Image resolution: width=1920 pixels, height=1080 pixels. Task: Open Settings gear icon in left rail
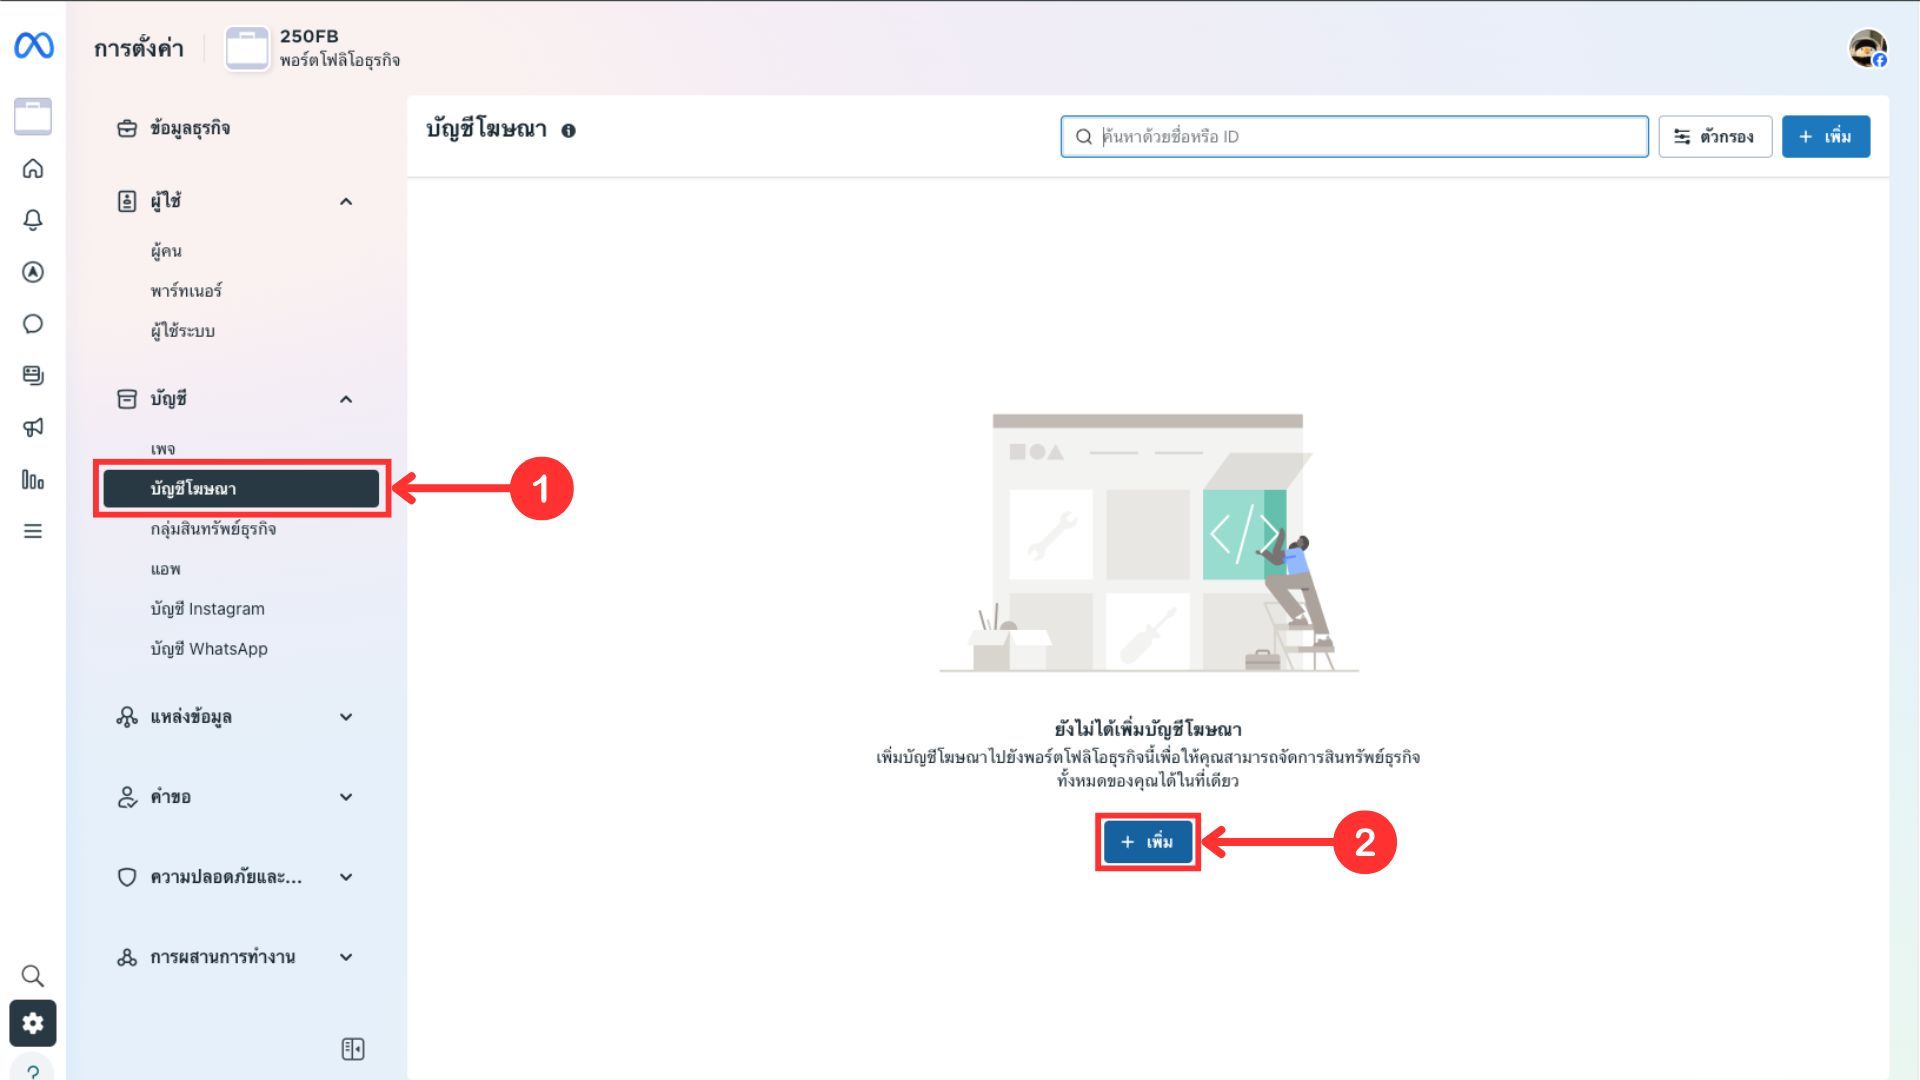[x=33, y=1023]
